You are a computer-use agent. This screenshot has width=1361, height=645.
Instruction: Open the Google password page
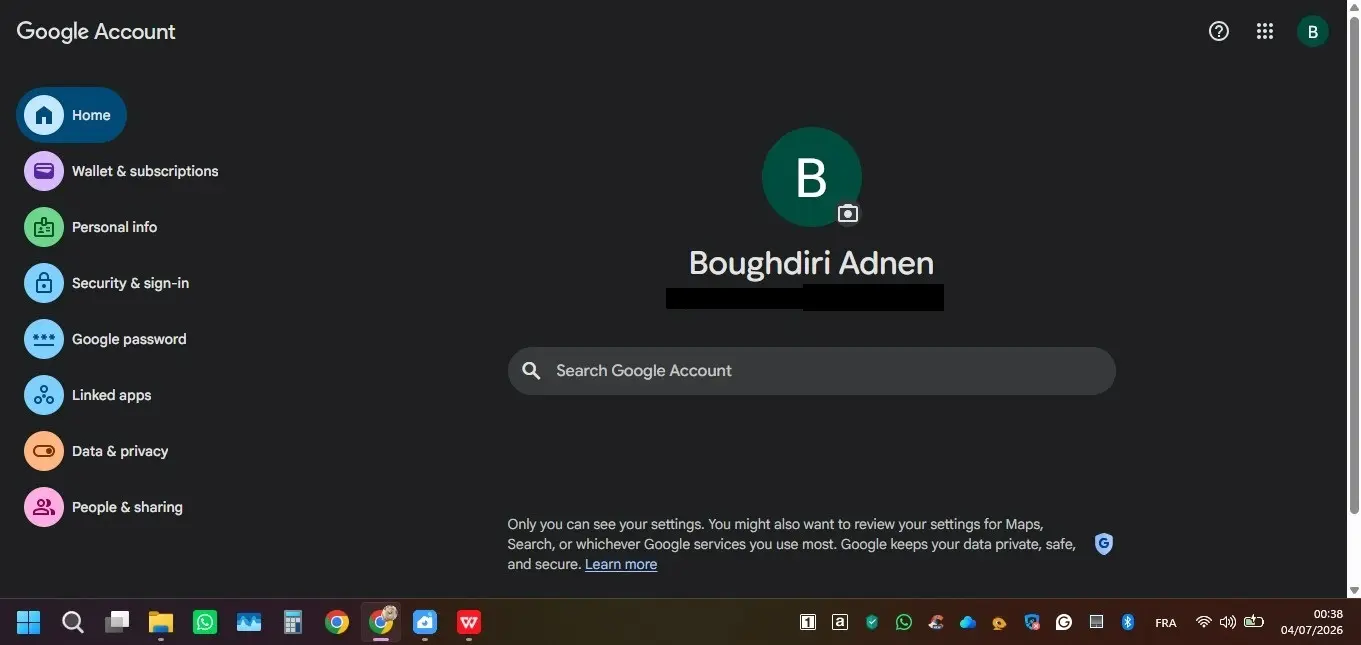click(x=105, y=339)
